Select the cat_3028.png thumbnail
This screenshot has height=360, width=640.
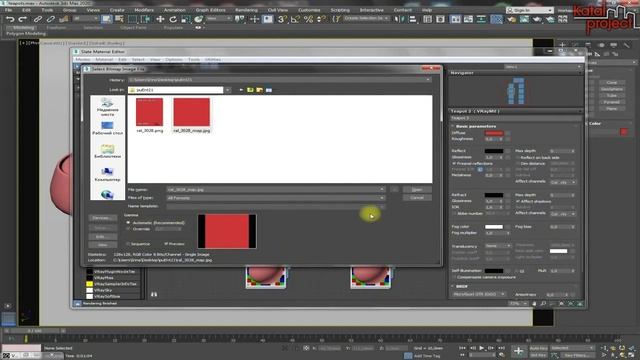[149, 115]
